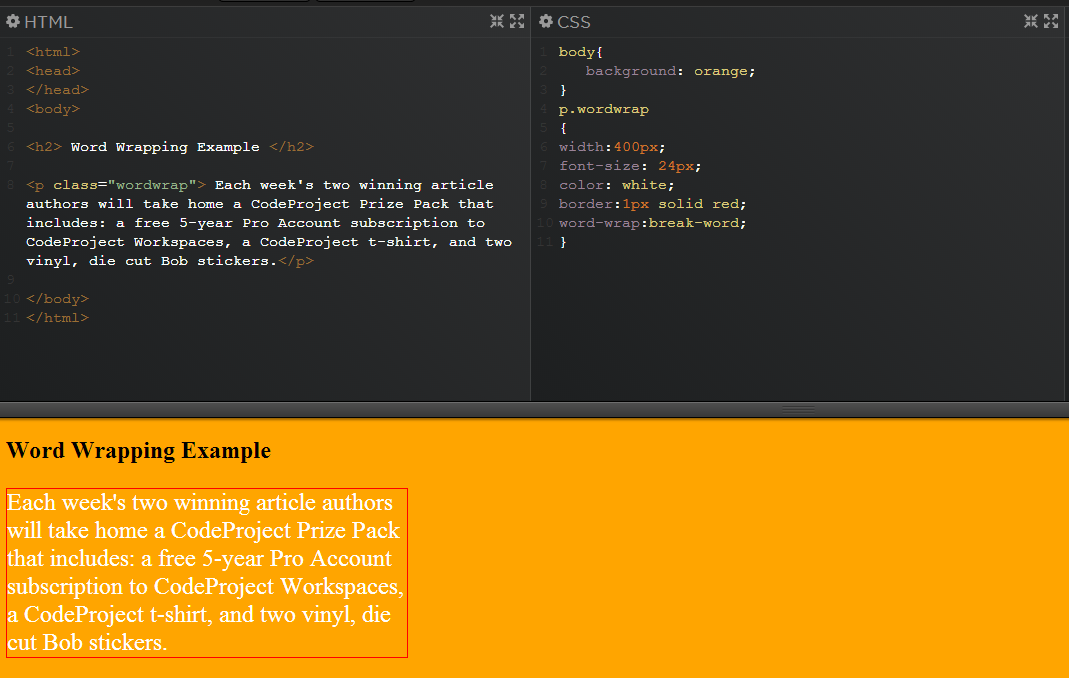
Task: Maximize the CSS editor panel
Action: point(1051,22)
